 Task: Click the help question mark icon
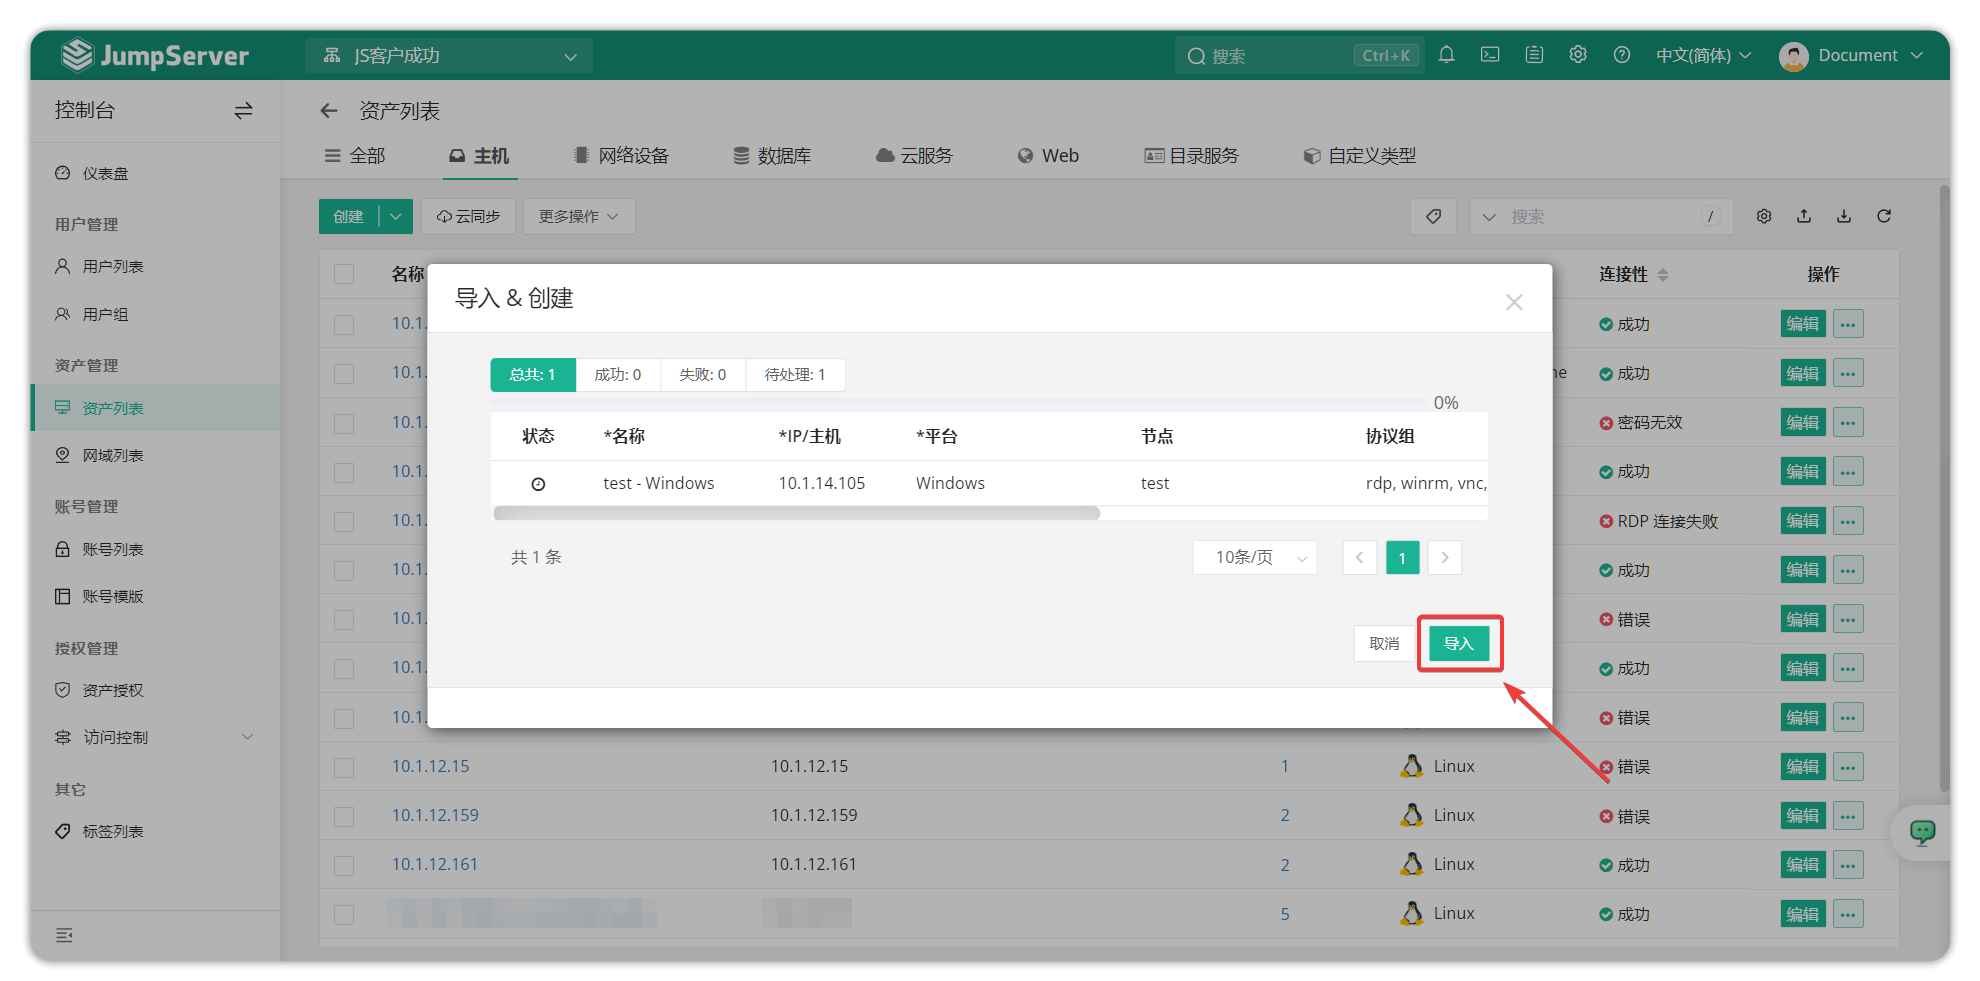(x=1622, y=55)
